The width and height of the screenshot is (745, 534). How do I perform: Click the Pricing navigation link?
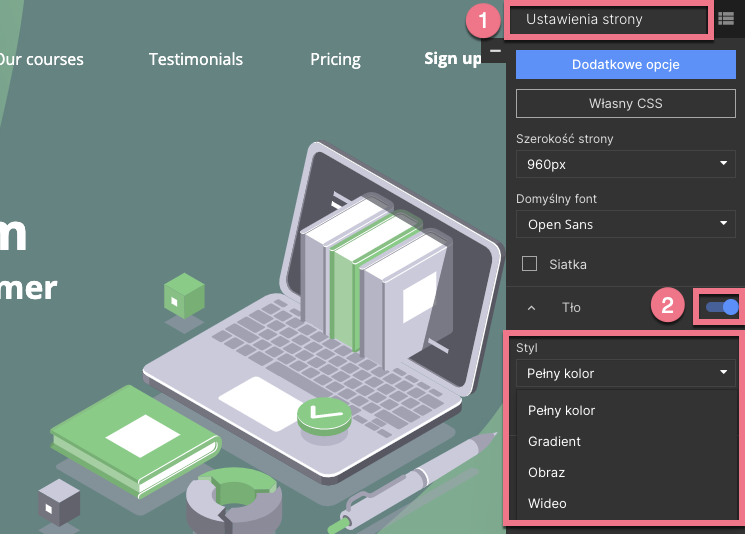(335, 59)
